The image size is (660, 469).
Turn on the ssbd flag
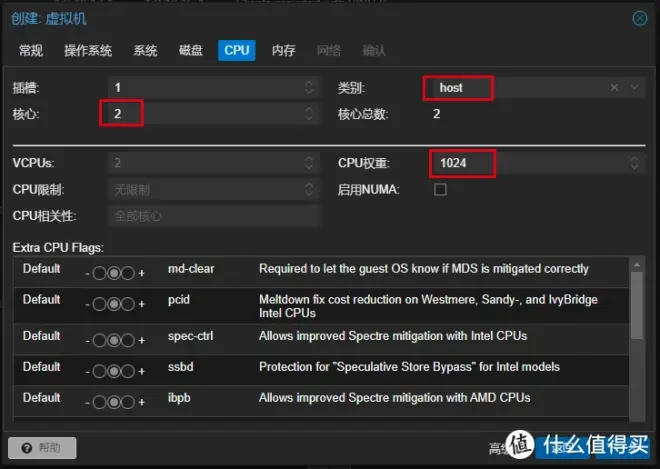[128, 371]
